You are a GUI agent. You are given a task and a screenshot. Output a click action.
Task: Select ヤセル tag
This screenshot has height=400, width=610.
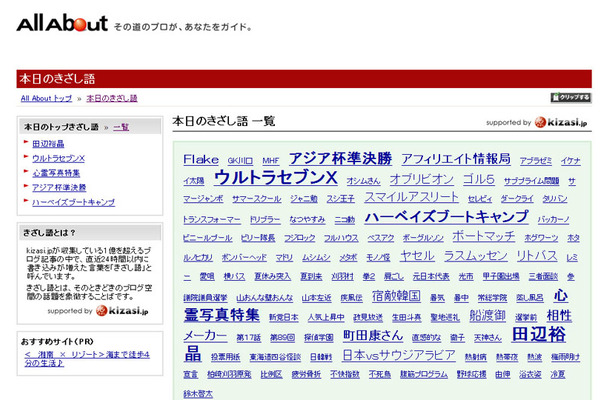[x=417, y=256]
